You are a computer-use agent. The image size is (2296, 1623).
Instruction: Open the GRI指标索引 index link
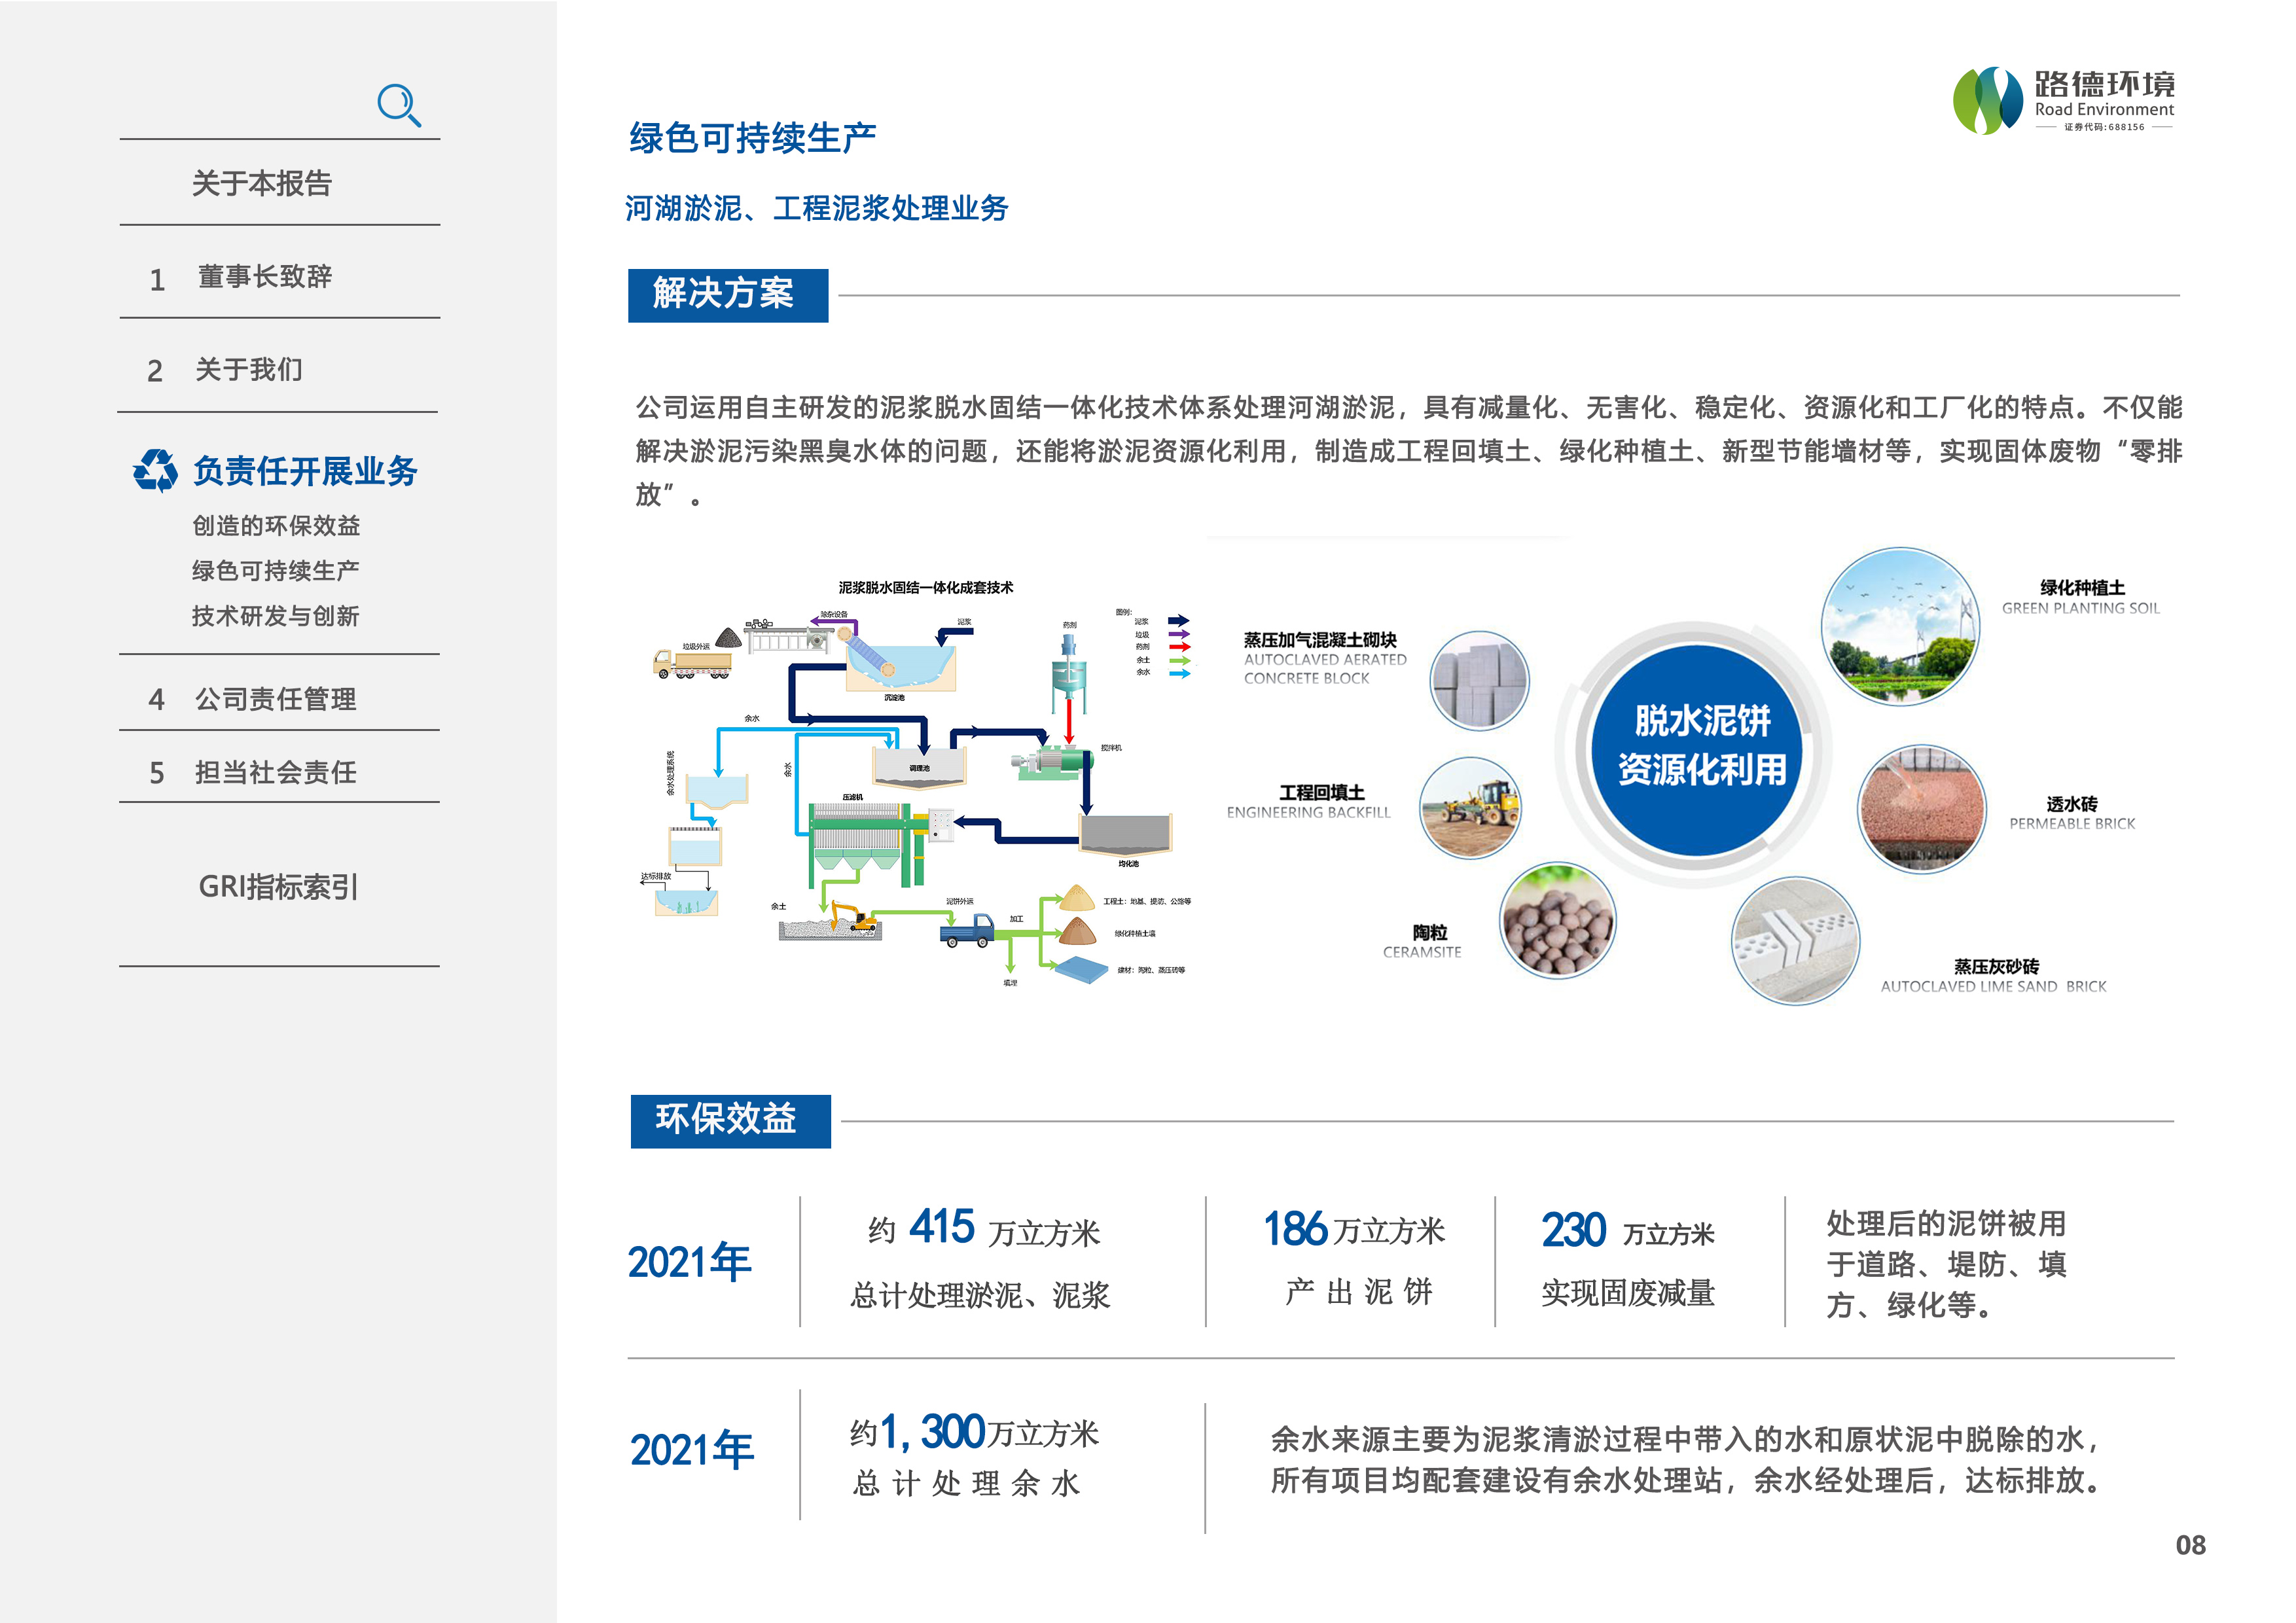click(278, 886)
